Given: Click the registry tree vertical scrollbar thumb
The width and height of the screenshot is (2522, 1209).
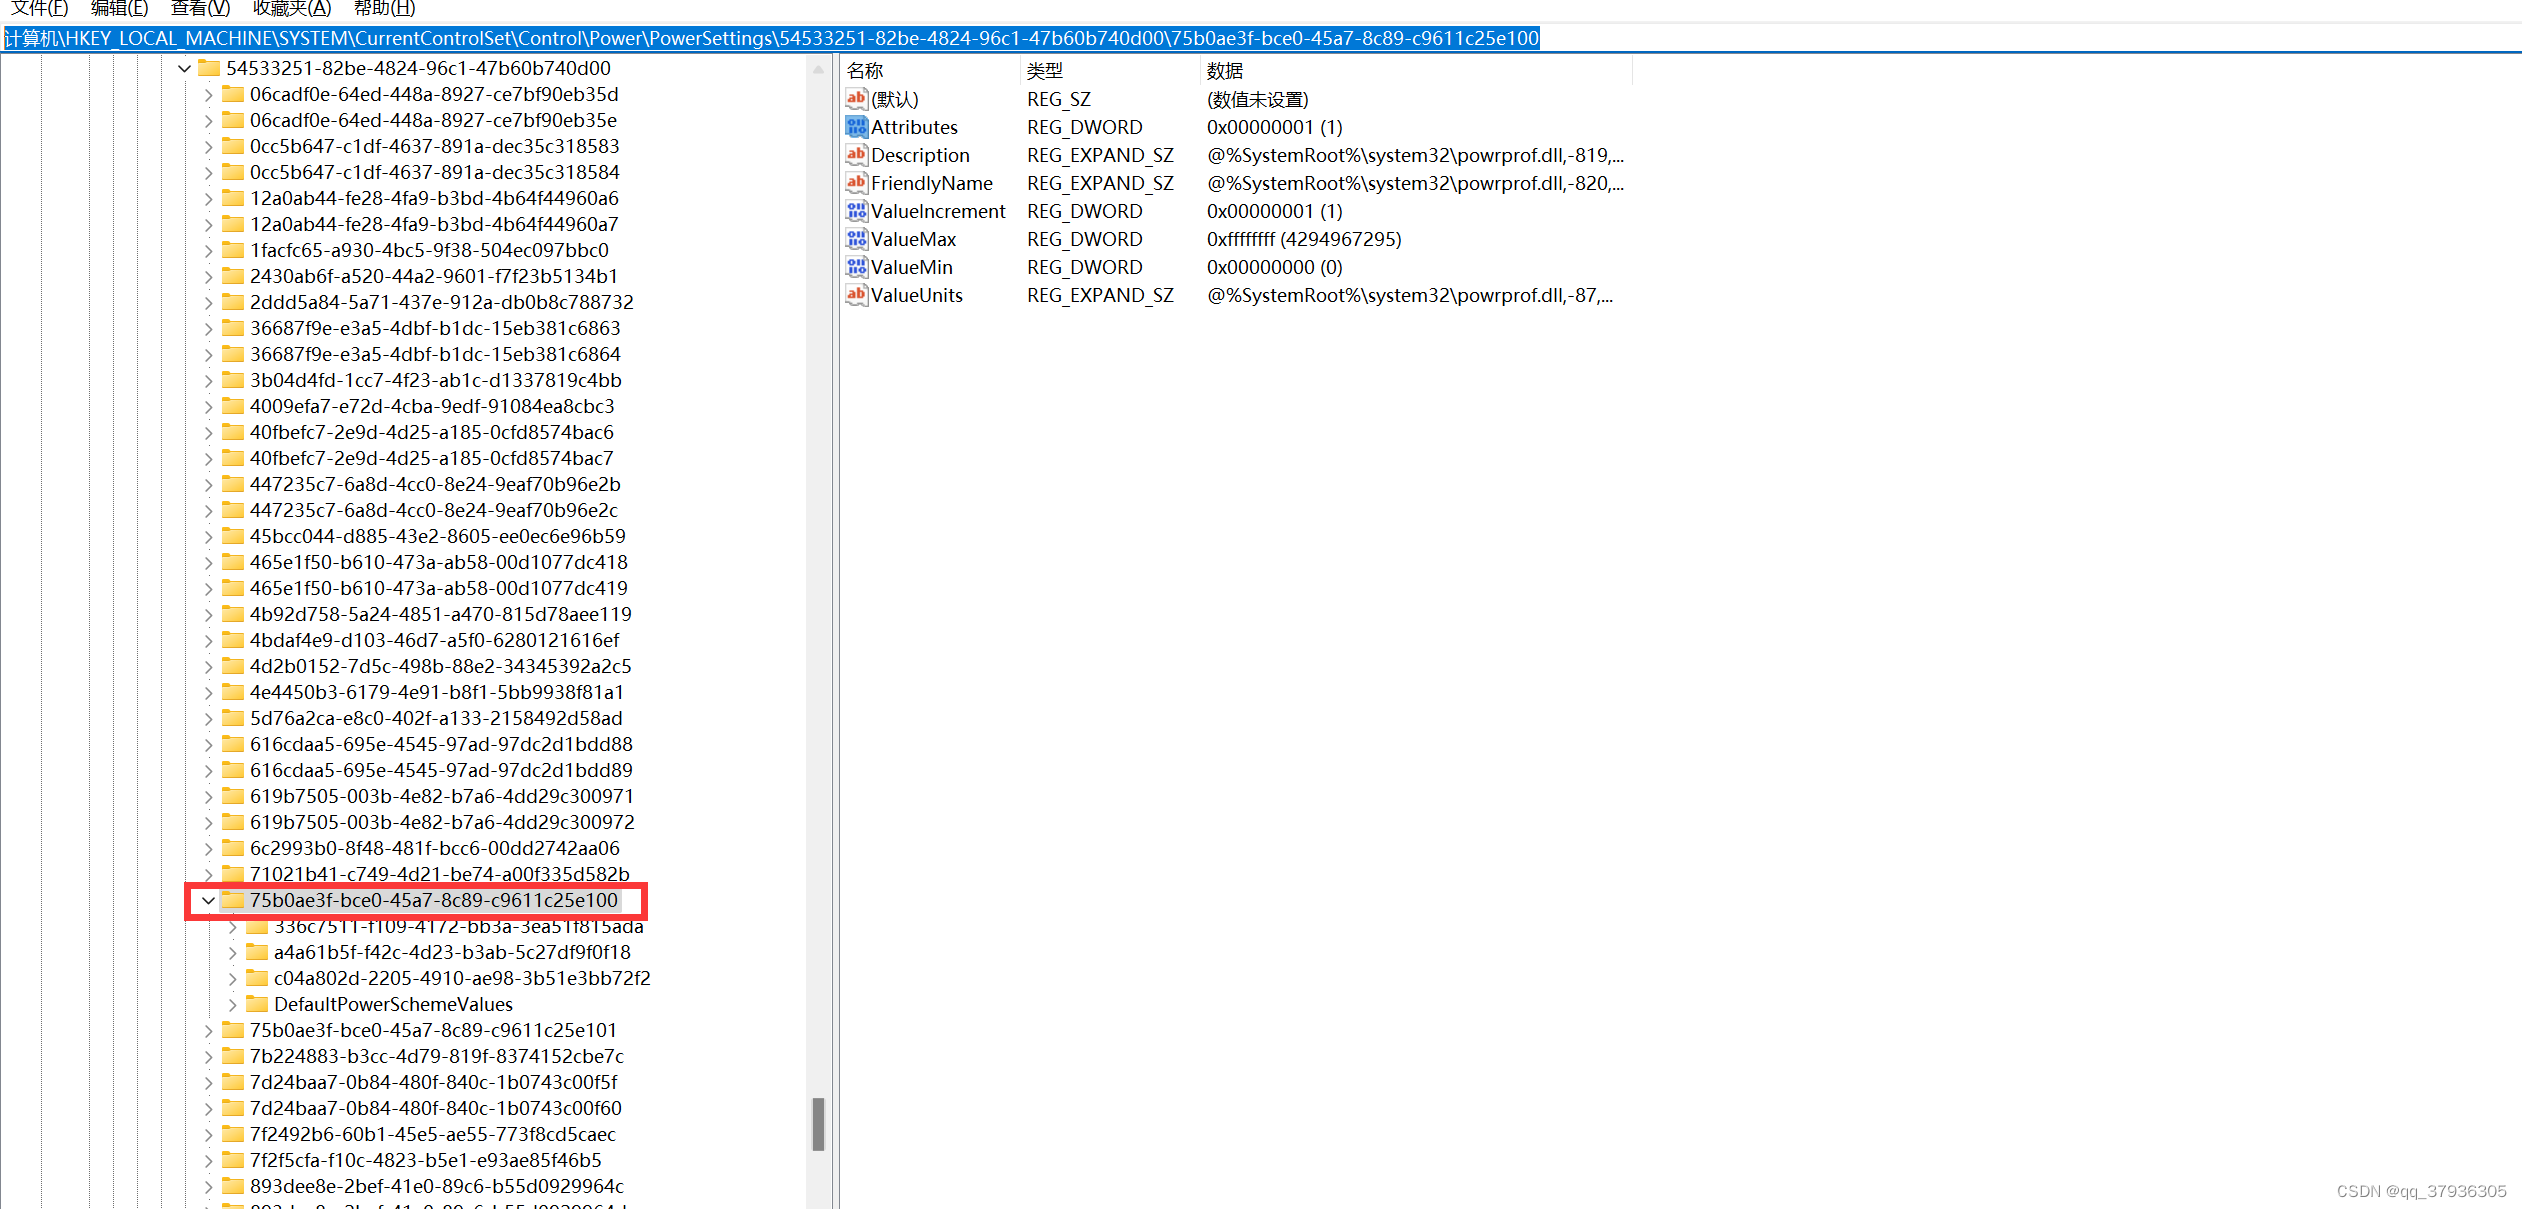Looking at the screenshot, I should click(818, 1124).
